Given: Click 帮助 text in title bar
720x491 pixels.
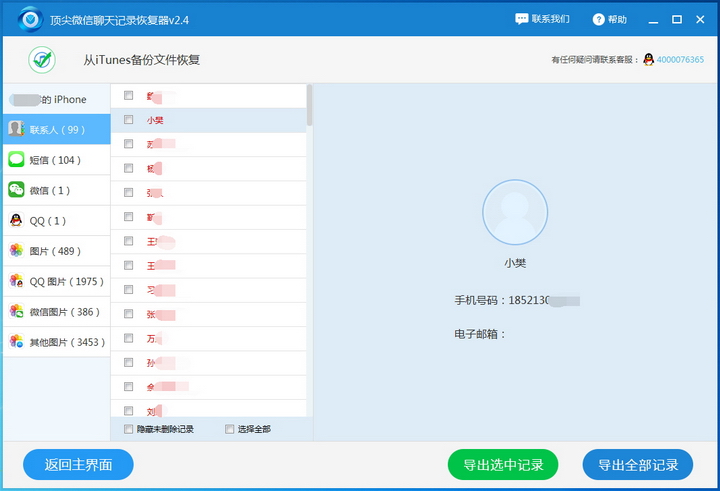Looking at the screenshot, I should (x=617, y=19).
